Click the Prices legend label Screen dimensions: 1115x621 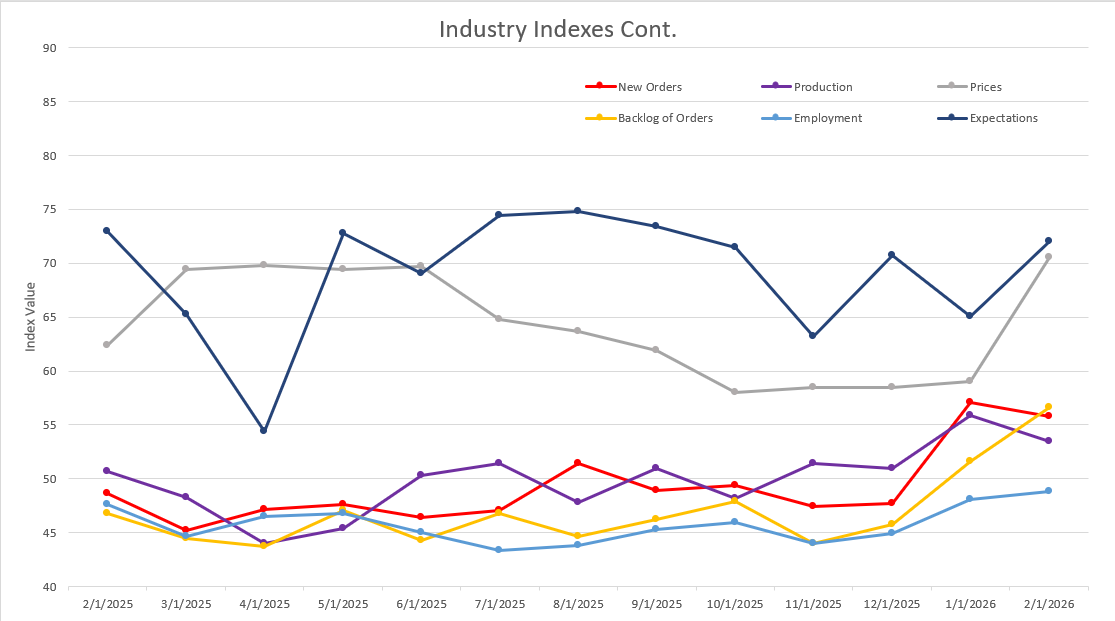[x=985, y=87]
